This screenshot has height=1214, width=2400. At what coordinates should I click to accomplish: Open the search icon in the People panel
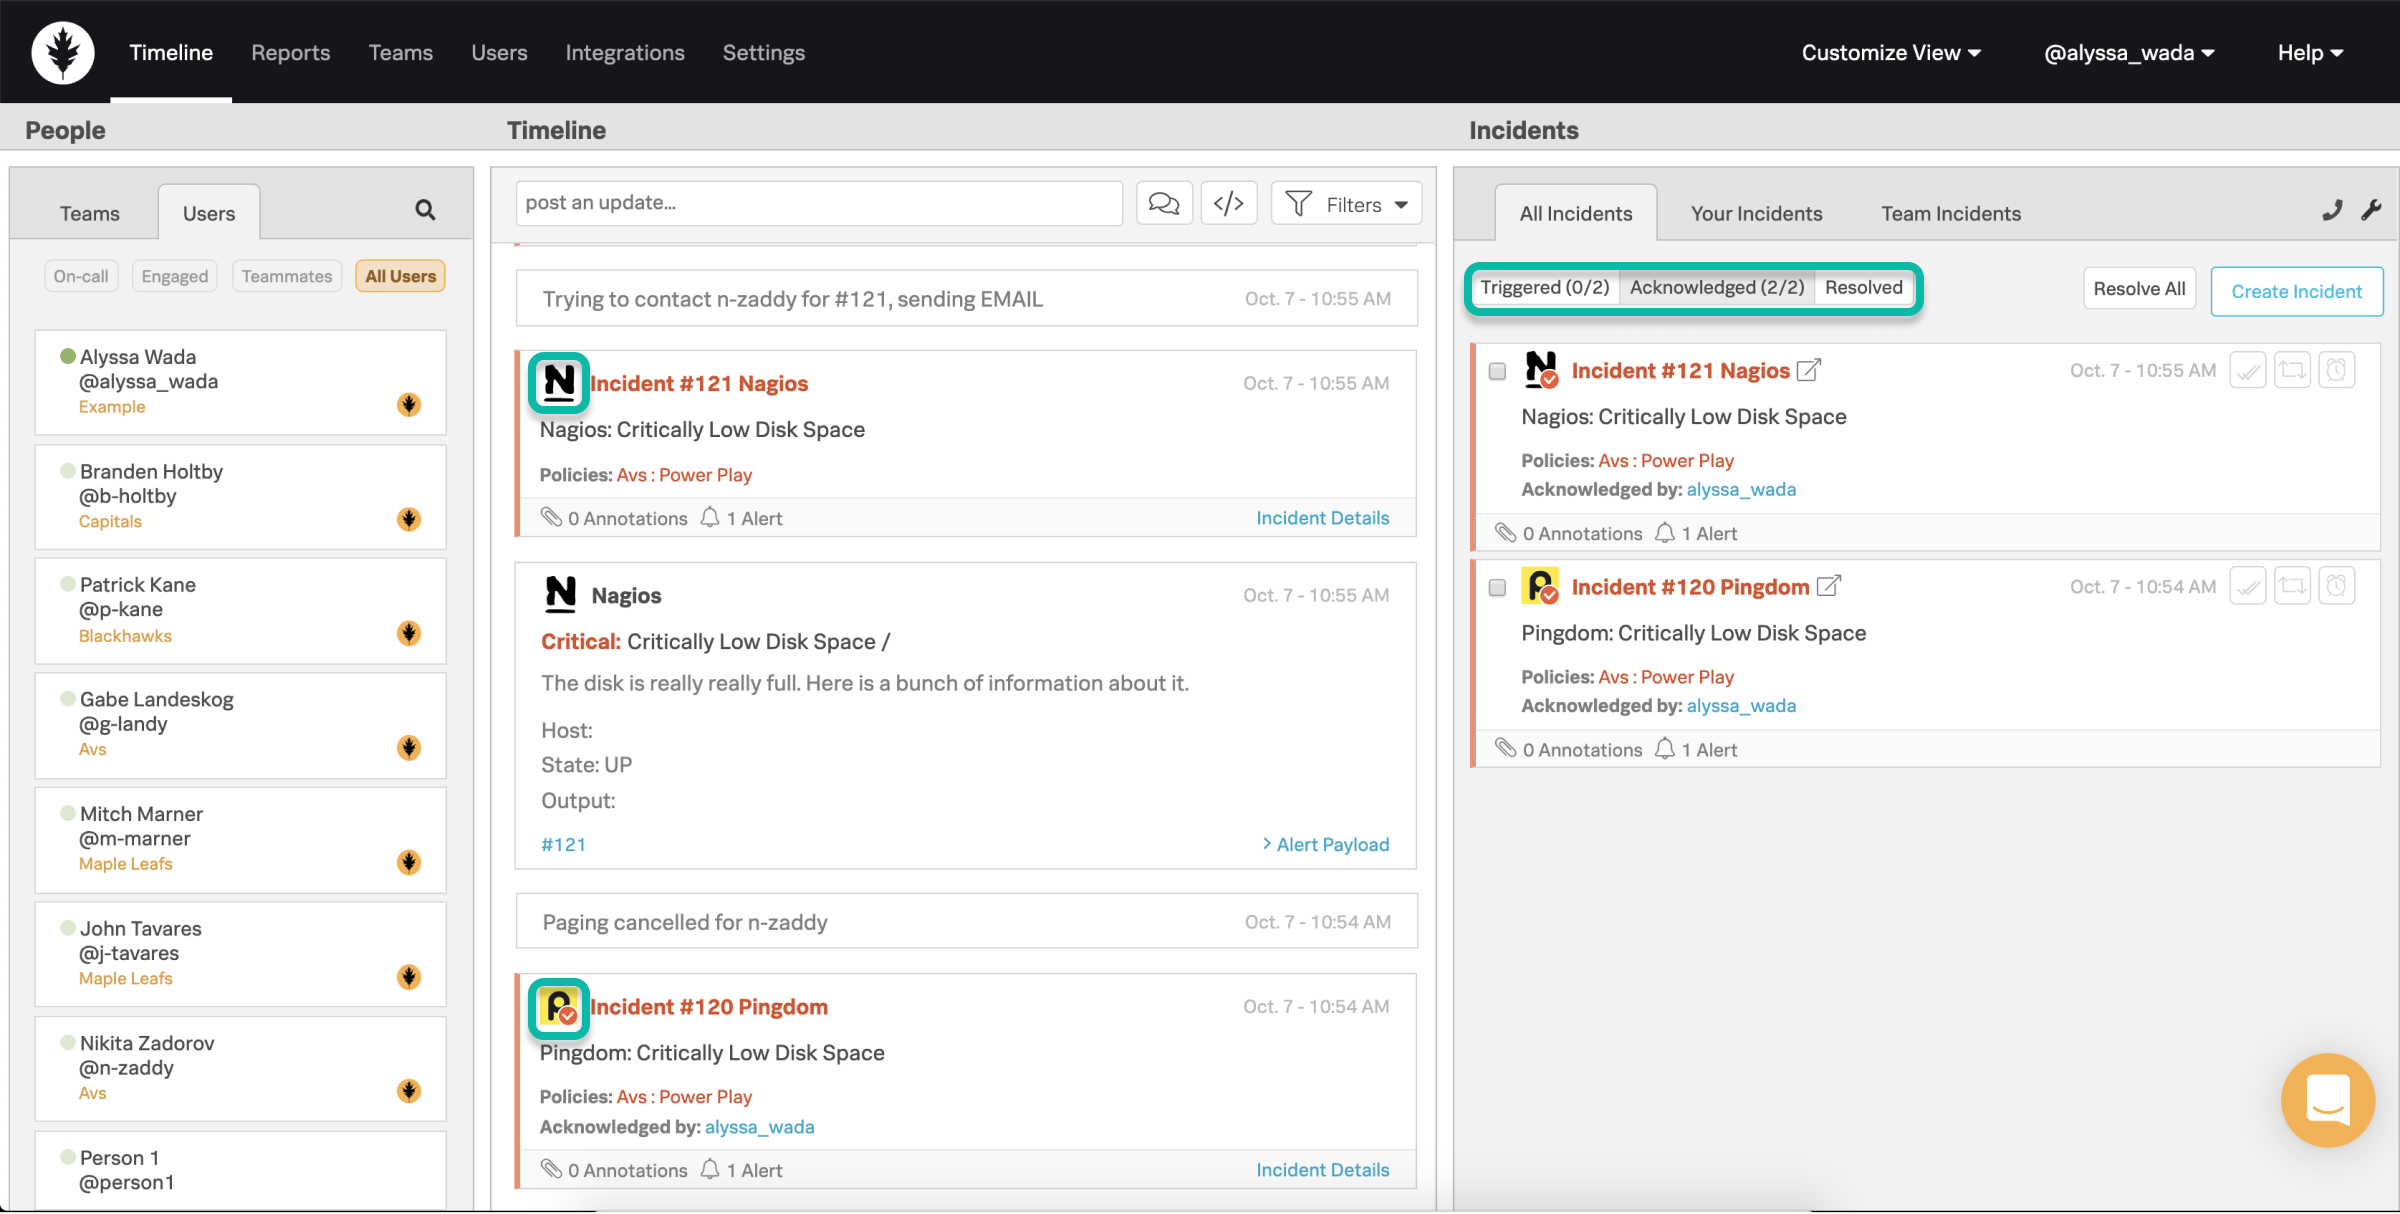[x=424, y=210]
